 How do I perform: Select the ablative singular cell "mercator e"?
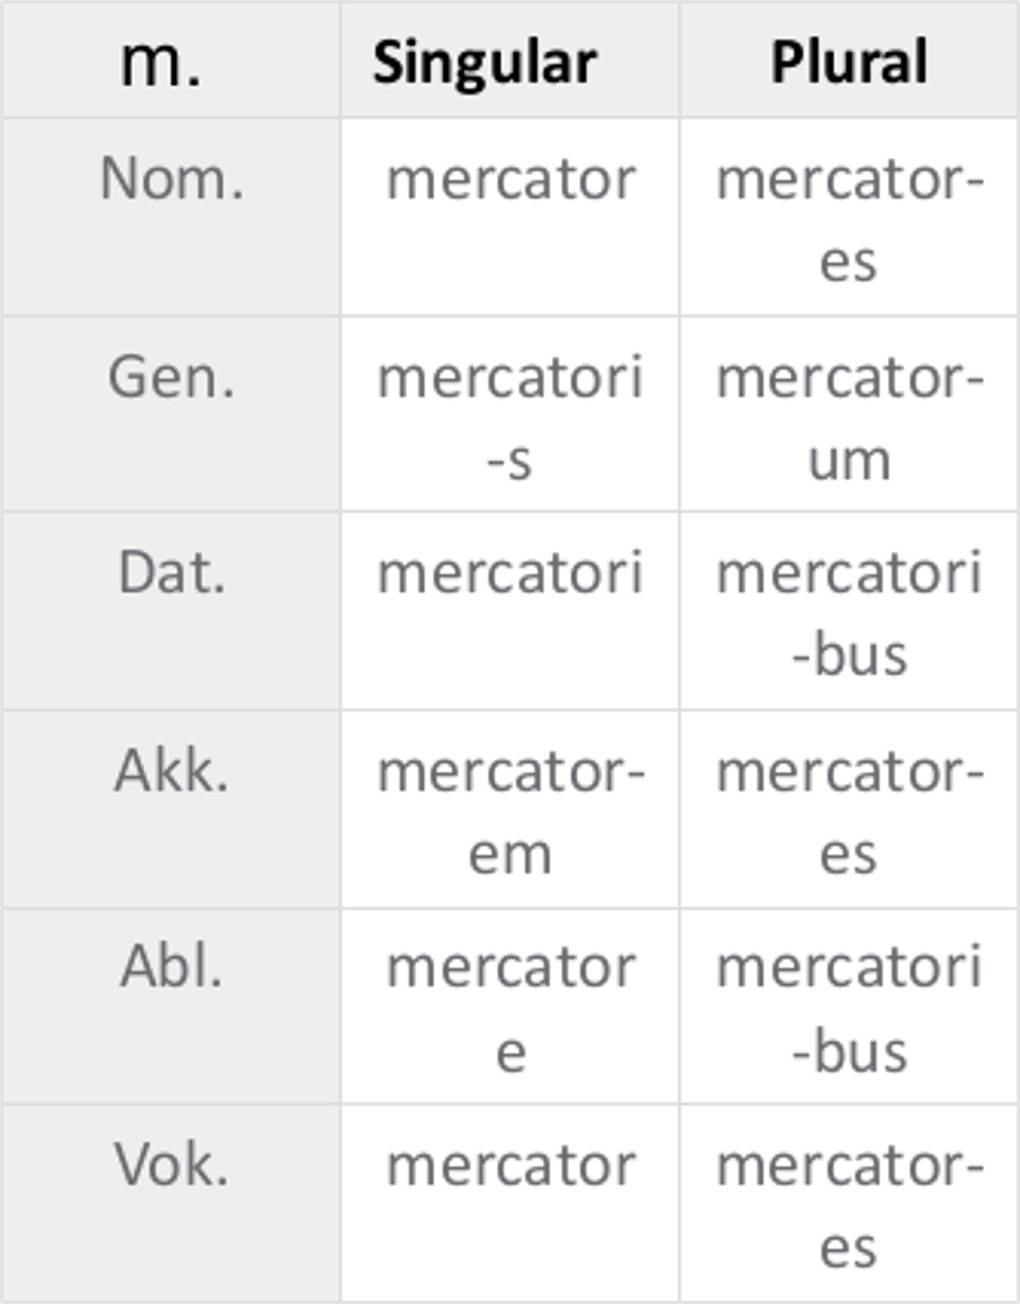coord(510,1008)
